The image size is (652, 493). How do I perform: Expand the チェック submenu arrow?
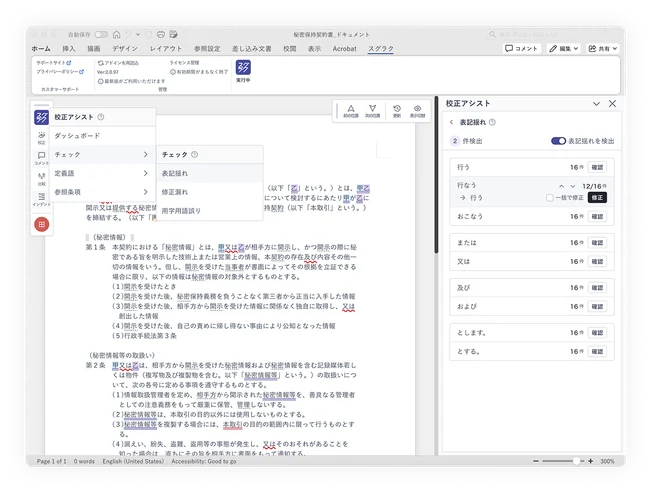pos(146,155)
